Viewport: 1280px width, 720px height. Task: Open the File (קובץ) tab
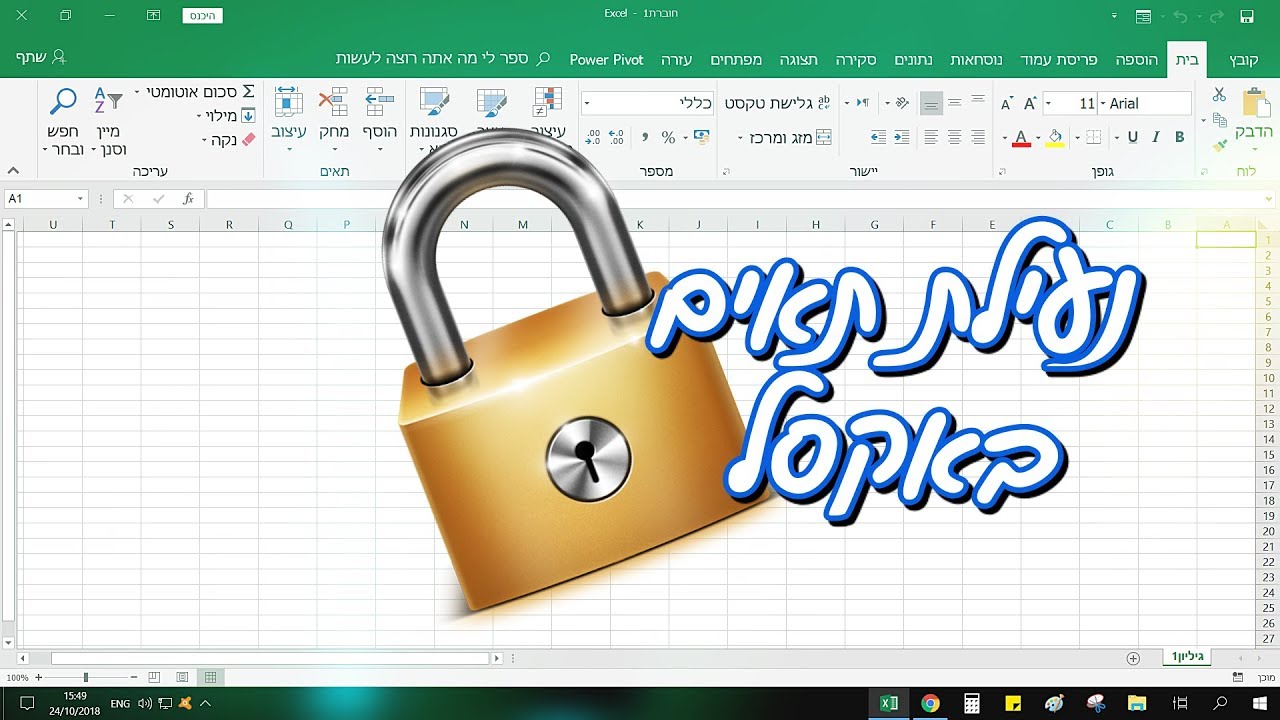coord(1246,60)
